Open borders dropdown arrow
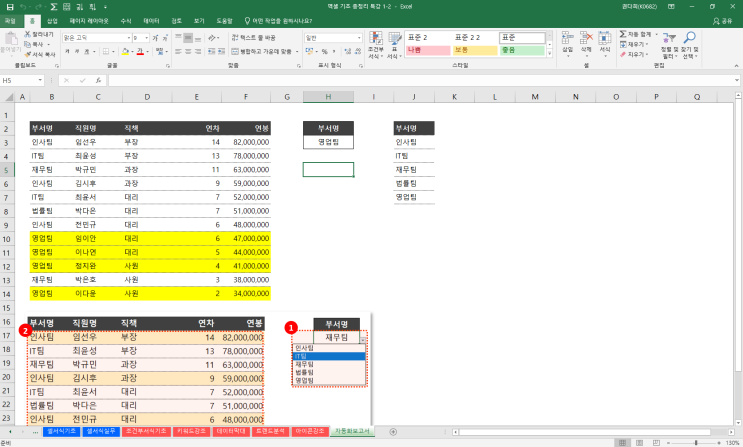The width and height of the screenshot is (743, 447). pos(113,51)
